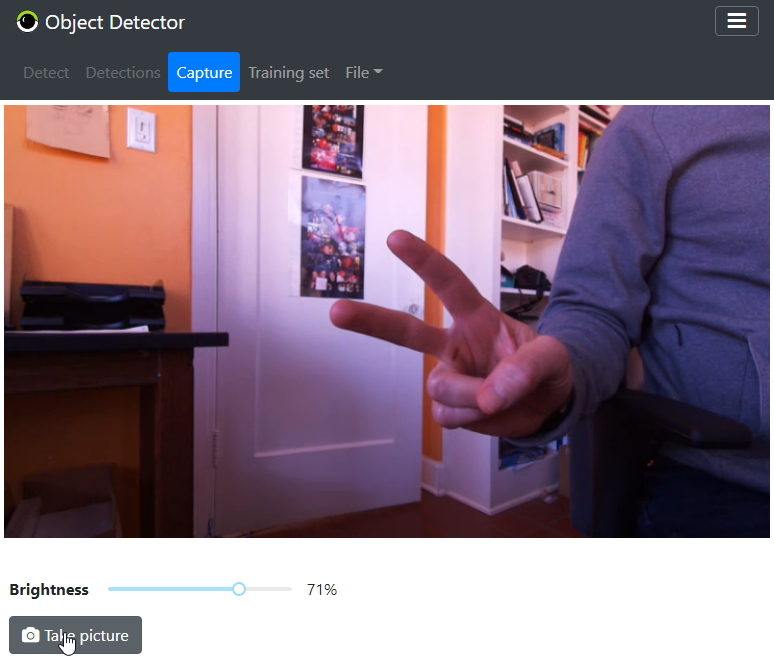Toggle the hamburger navigation menu
The width and height of the screenshot is (774, 668).
(x=736, y=21)
